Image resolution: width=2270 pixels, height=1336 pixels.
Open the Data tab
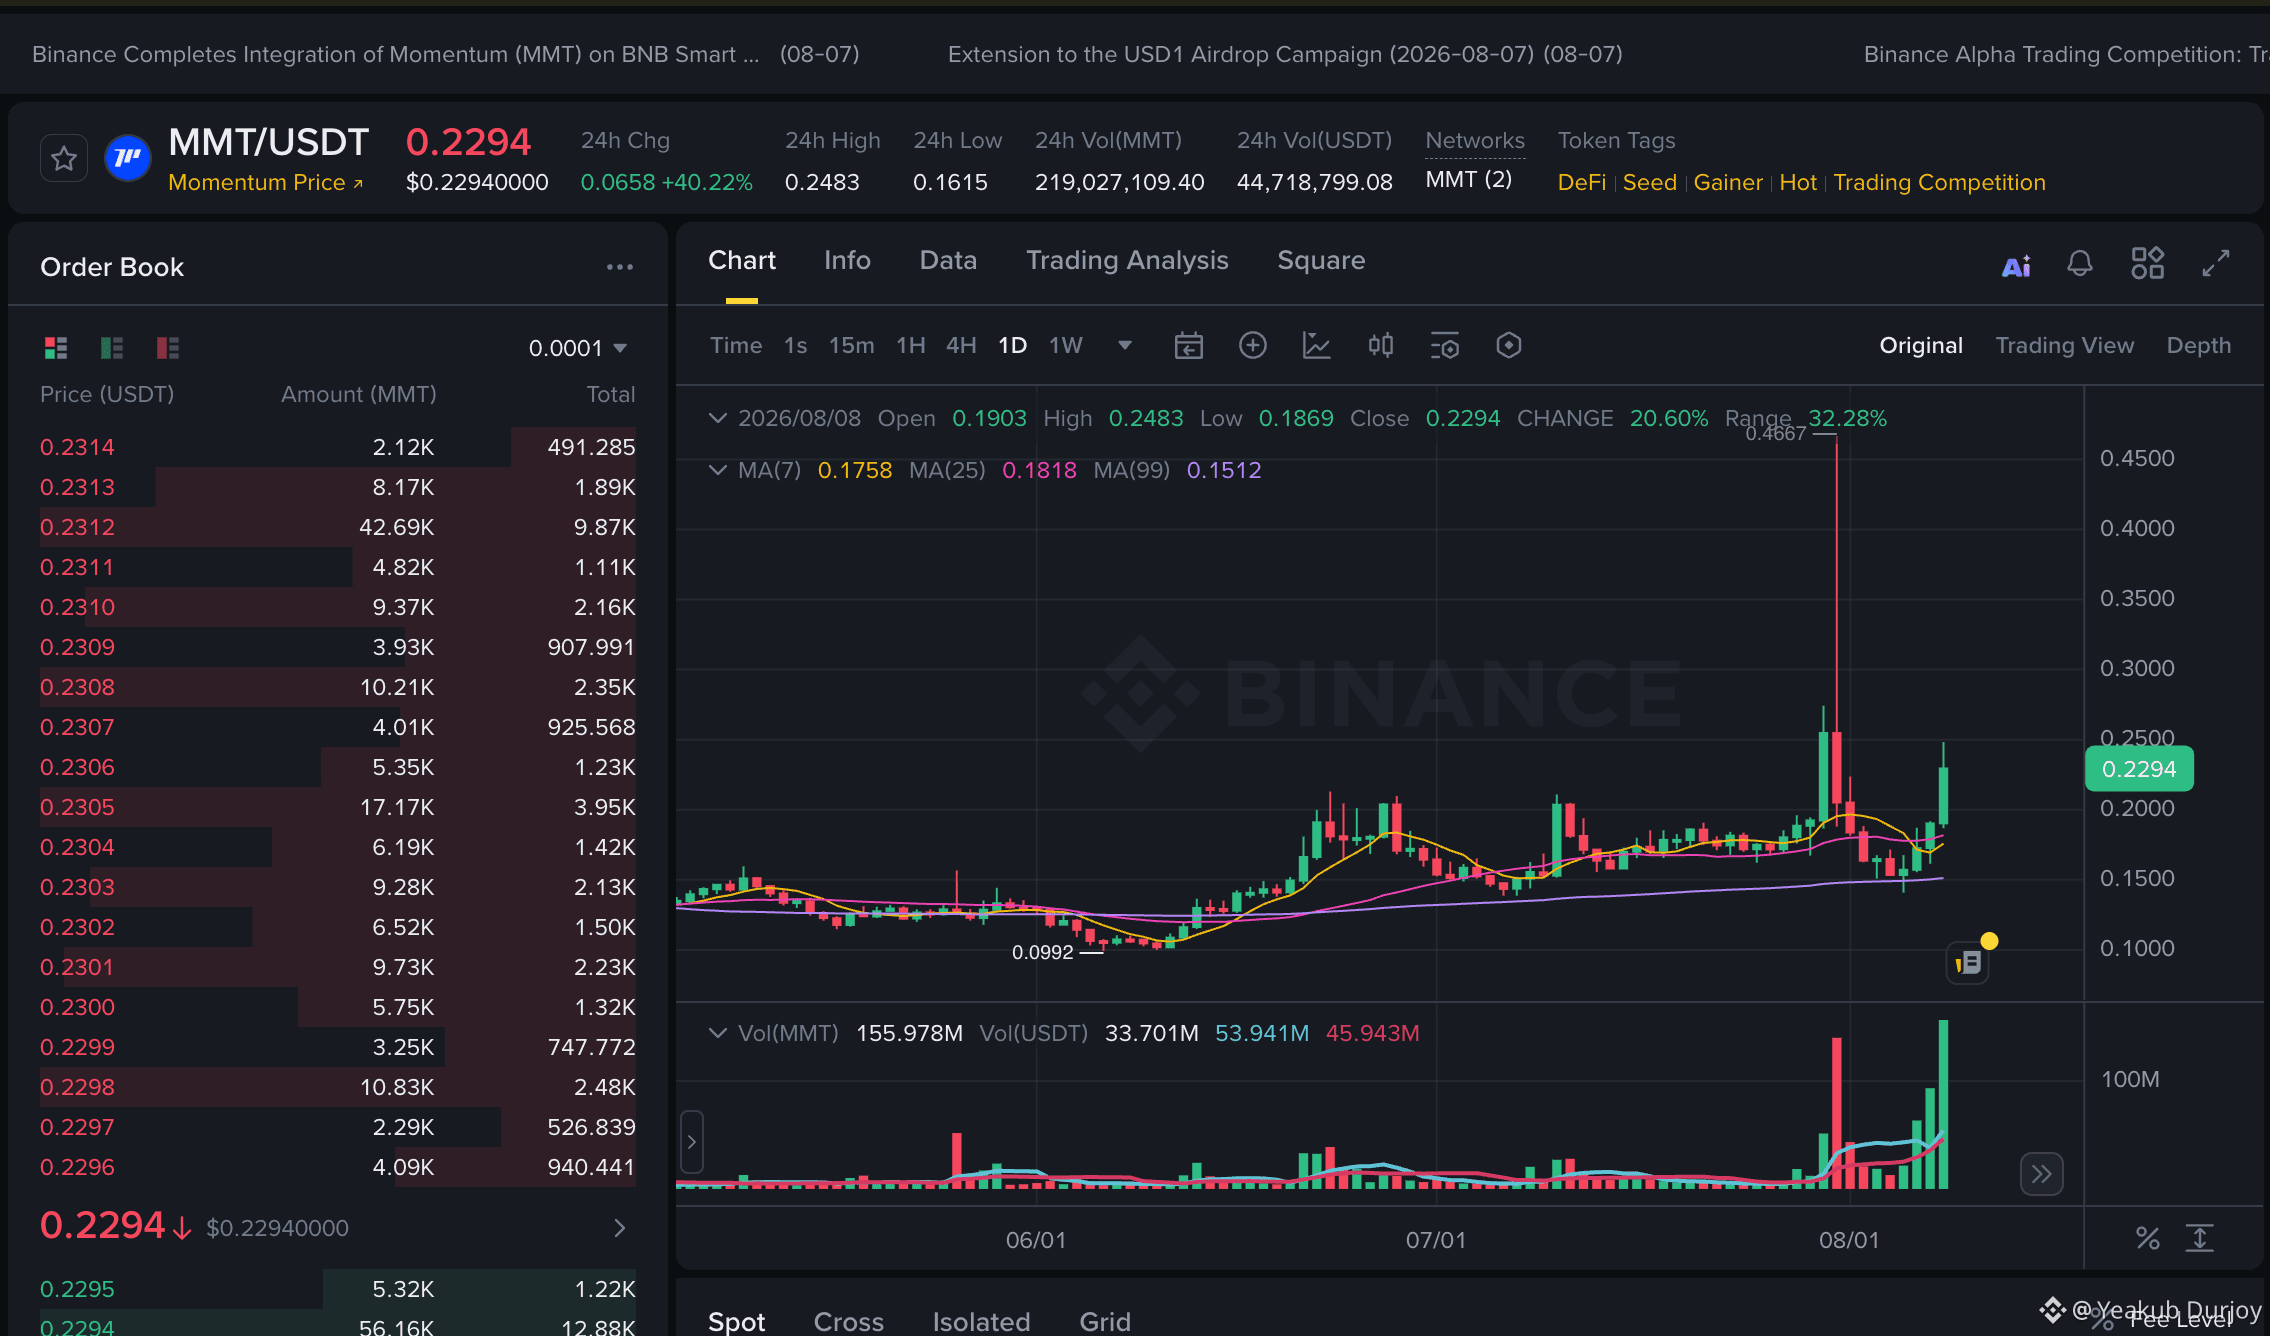click(x=948, y=261)
